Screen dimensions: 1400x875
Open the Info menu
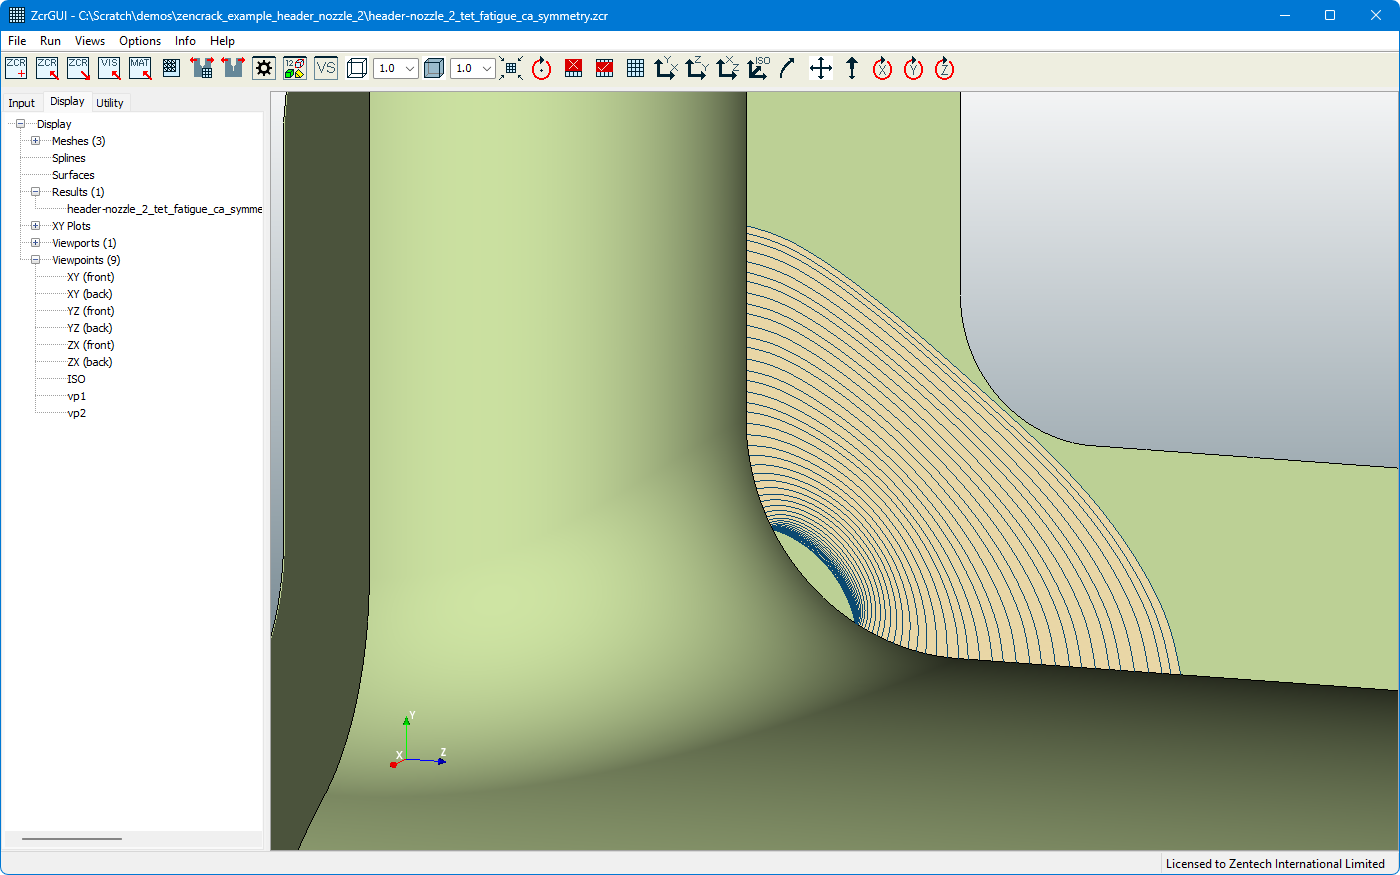pos(185,41)
